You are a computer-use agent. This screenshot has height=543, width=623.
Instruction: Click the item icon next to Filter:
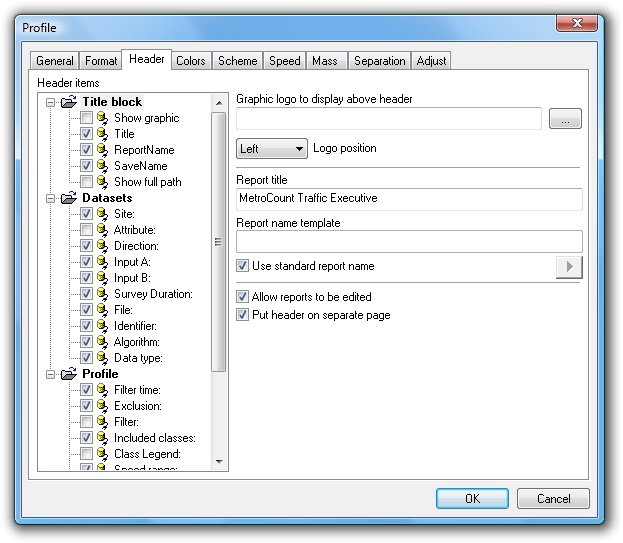[x=103, y=422]
